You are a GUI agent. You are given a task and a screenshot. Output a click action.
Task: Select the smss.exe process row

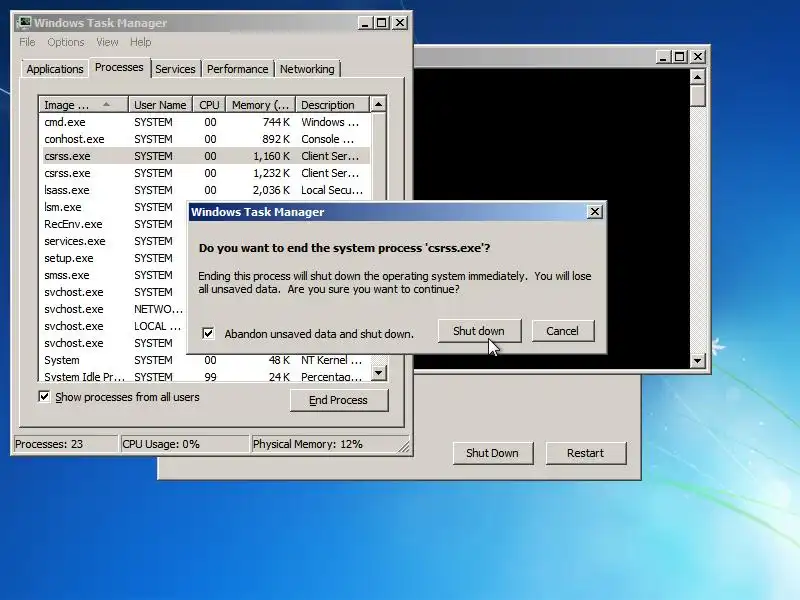113,275
